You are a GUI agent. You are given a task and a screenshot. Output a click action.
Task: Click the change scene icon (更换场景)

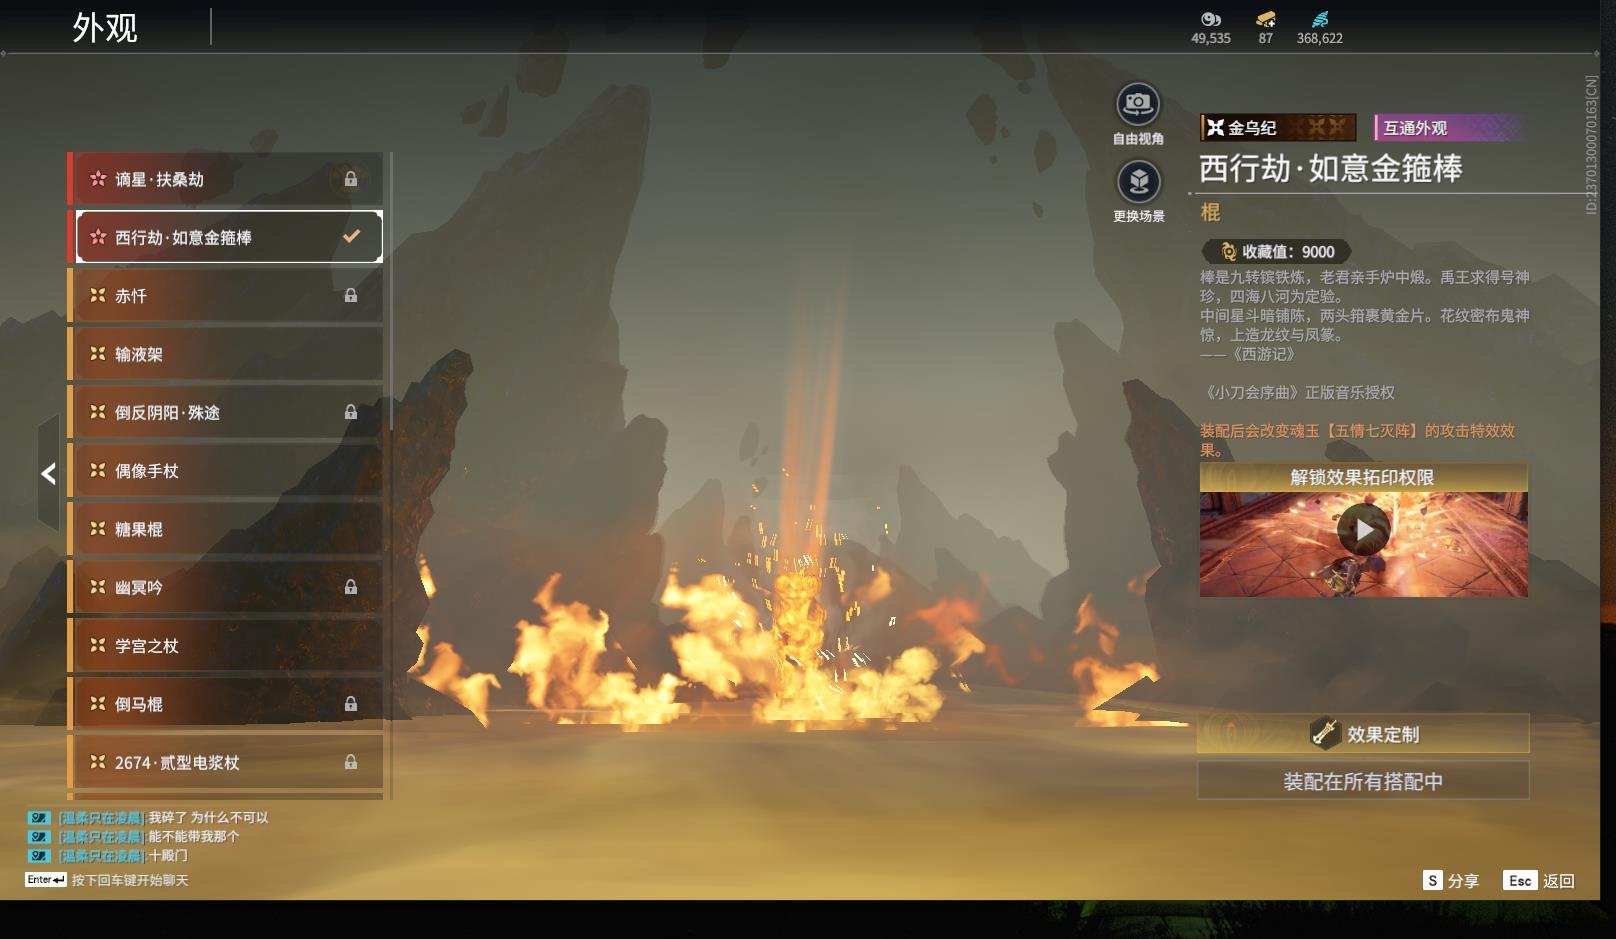pyautogui.click(x=1138, y=182)
